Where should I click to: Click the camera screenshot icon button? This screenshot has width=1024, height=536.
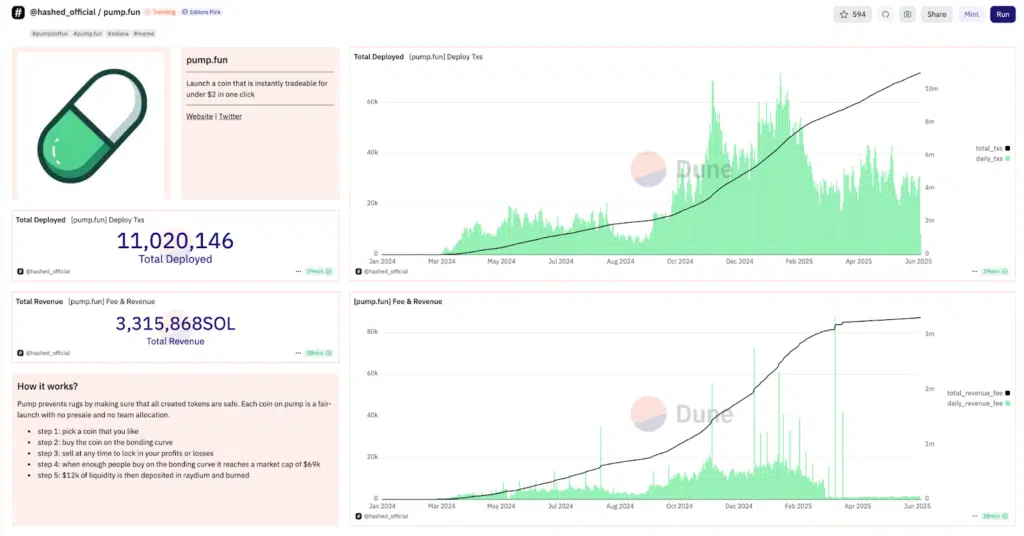pyautogui.click(x=907, y=14)
